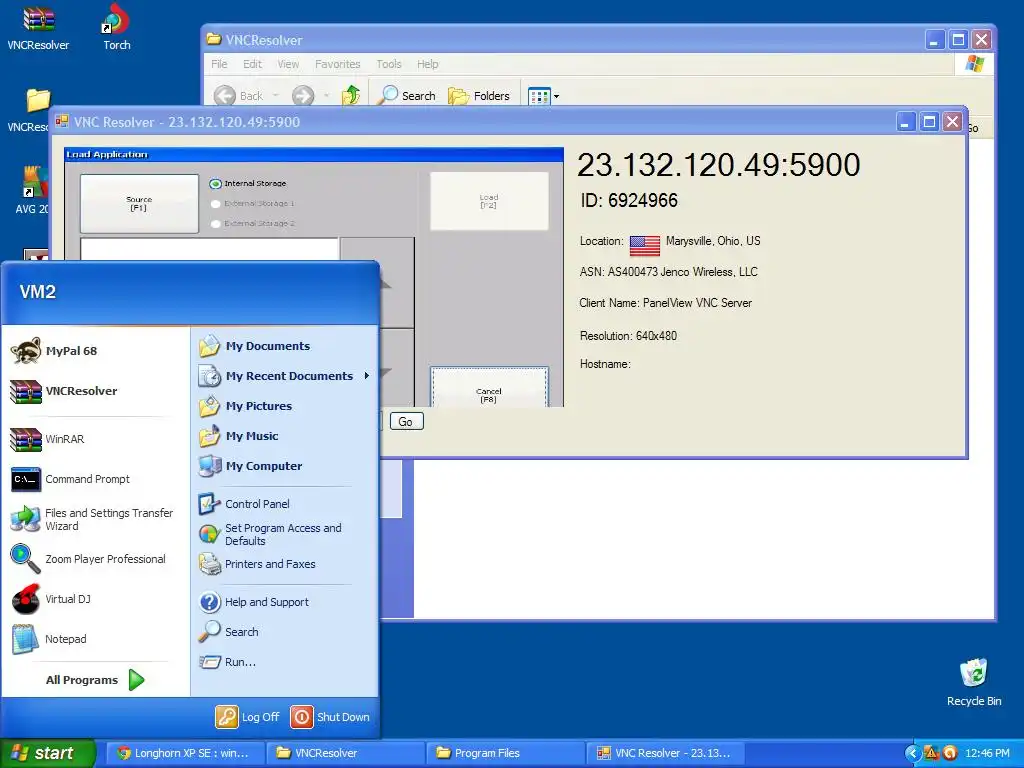Open Notepad from Start menu
Image resolution: width=1024 pixels, height=768 pixels.
click(x=49, y=639)
